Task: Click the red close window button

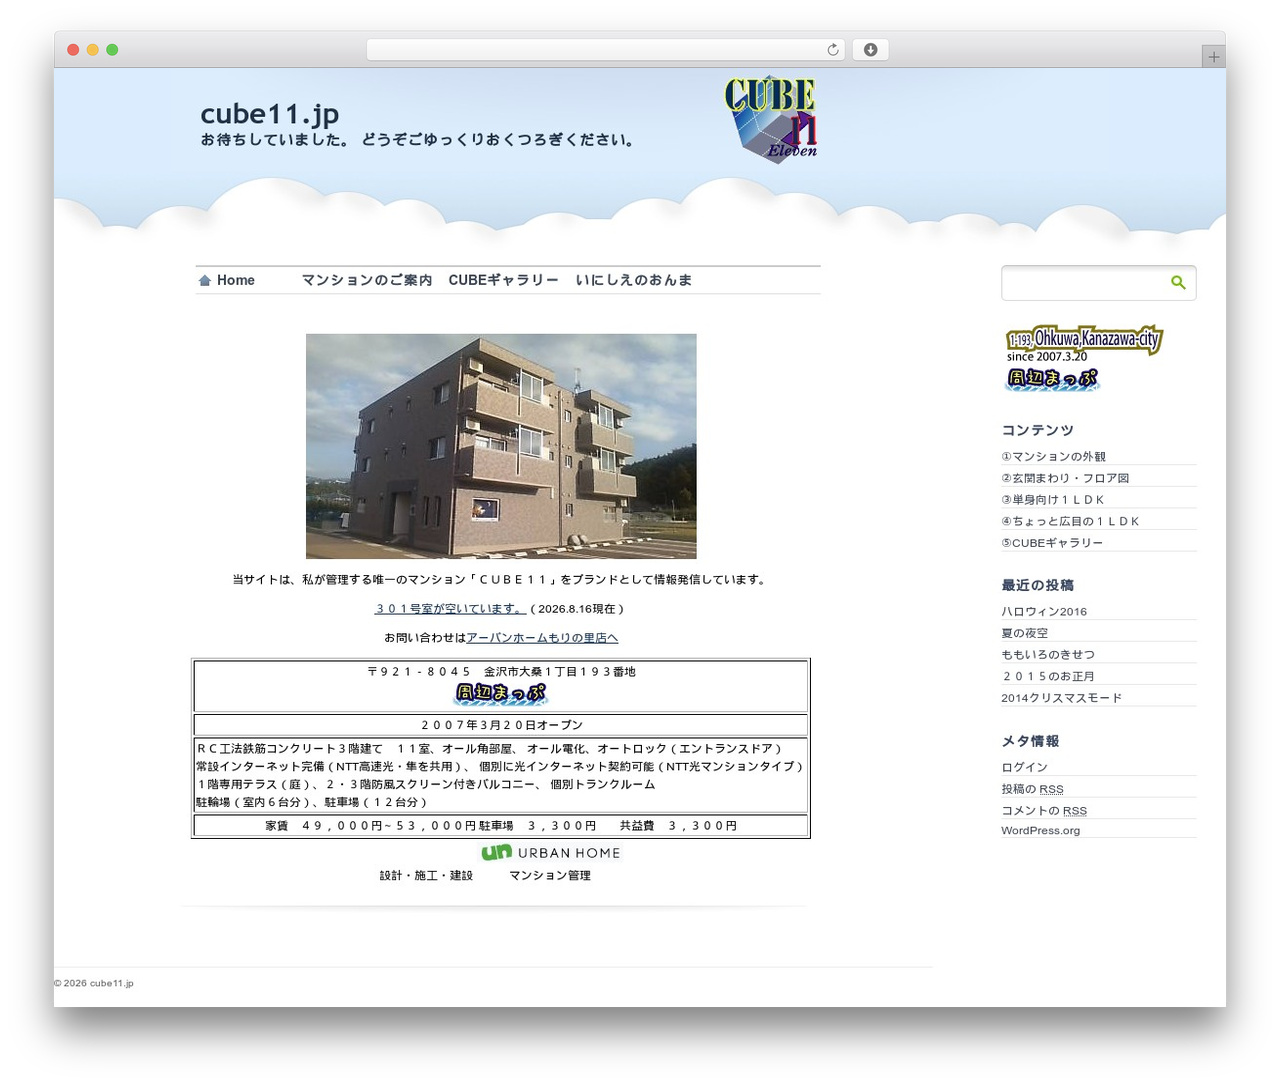Action: 73,50
